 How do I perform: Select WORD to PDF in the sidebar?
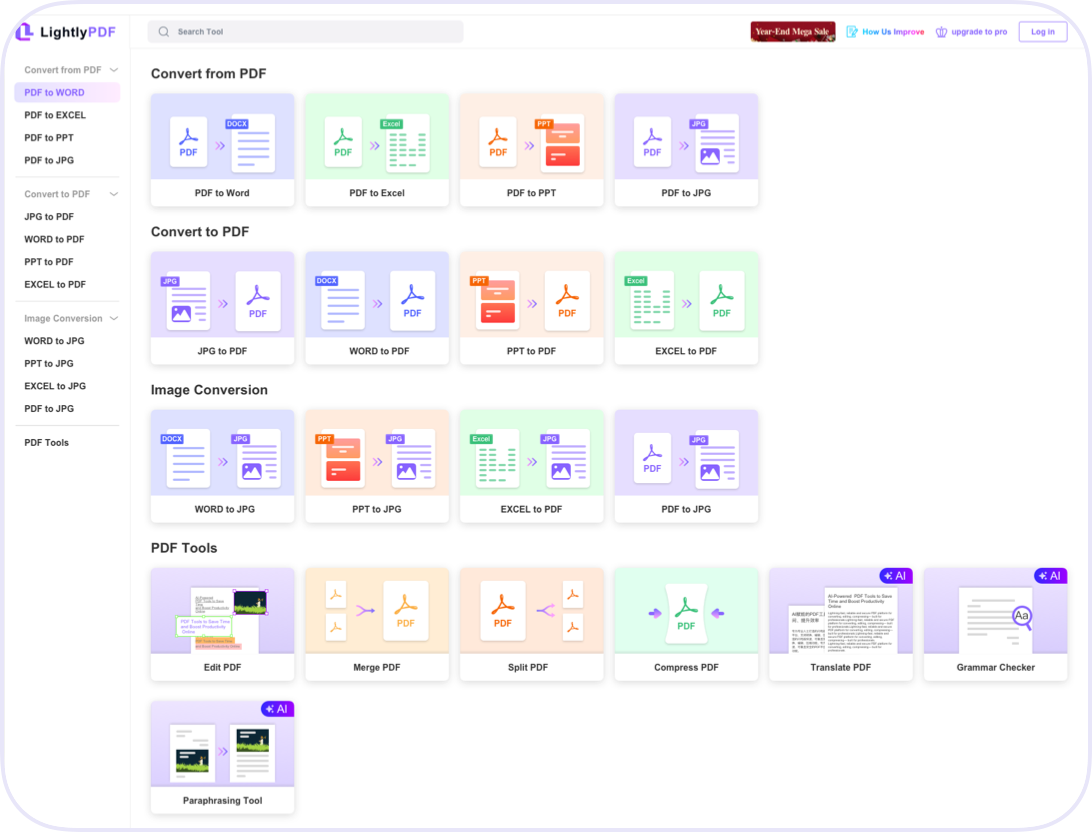click(x=54, y=239)
